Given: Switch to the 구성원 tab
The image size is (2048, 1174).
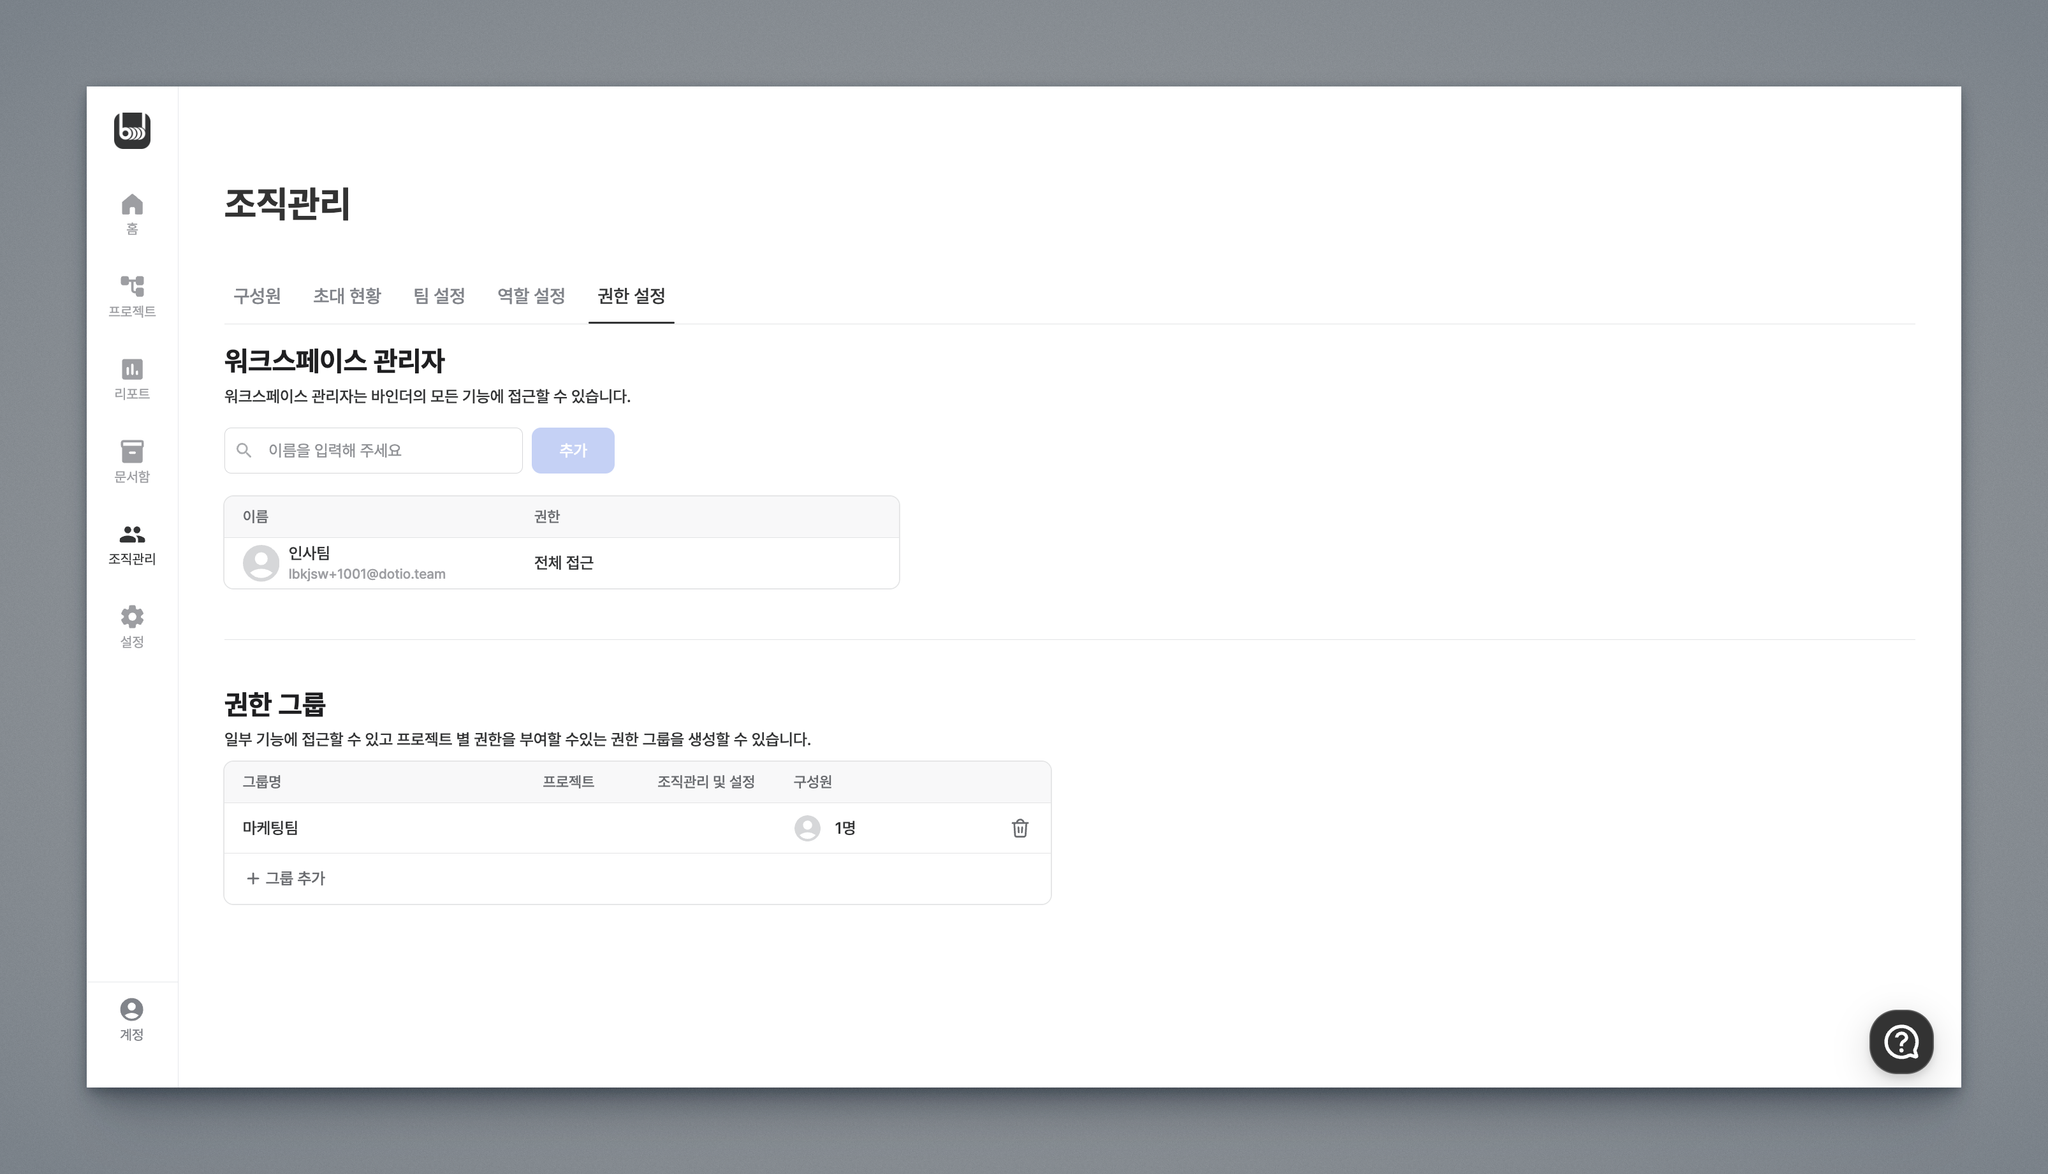Looking at the screenshot, I should click(x=257, y=296).
